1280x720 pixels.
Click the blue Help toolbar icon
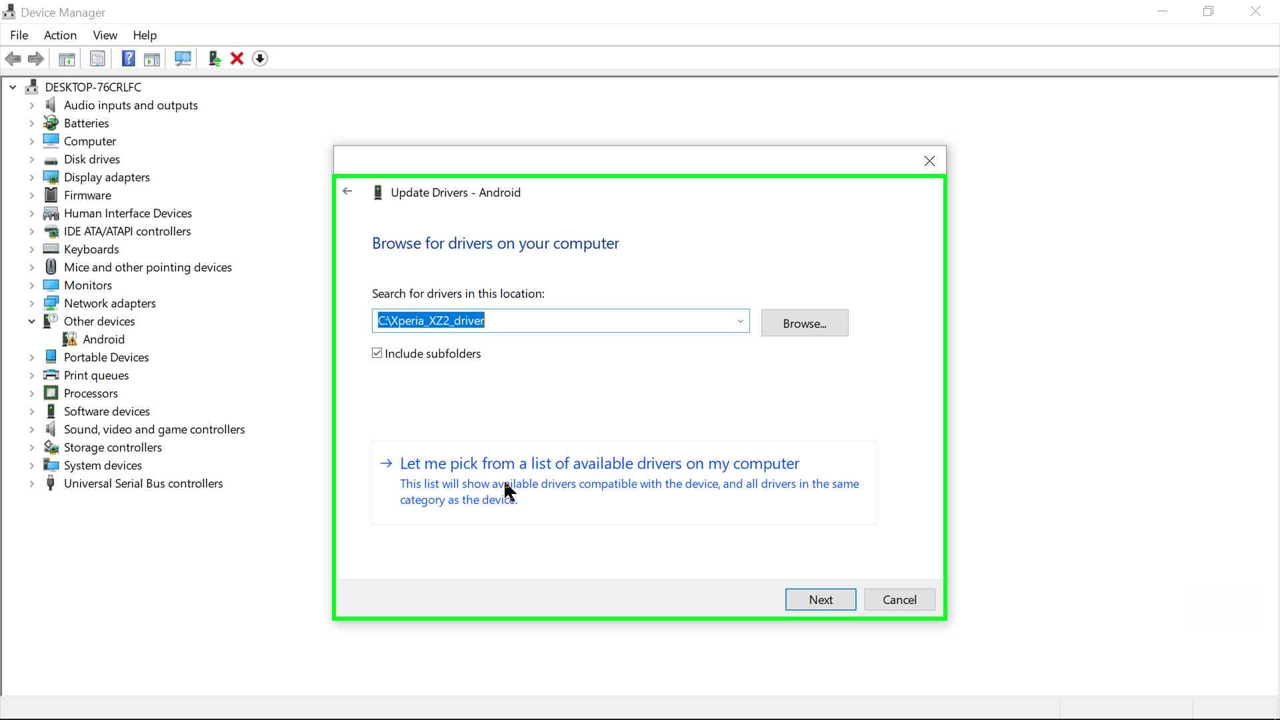point(128,59)
